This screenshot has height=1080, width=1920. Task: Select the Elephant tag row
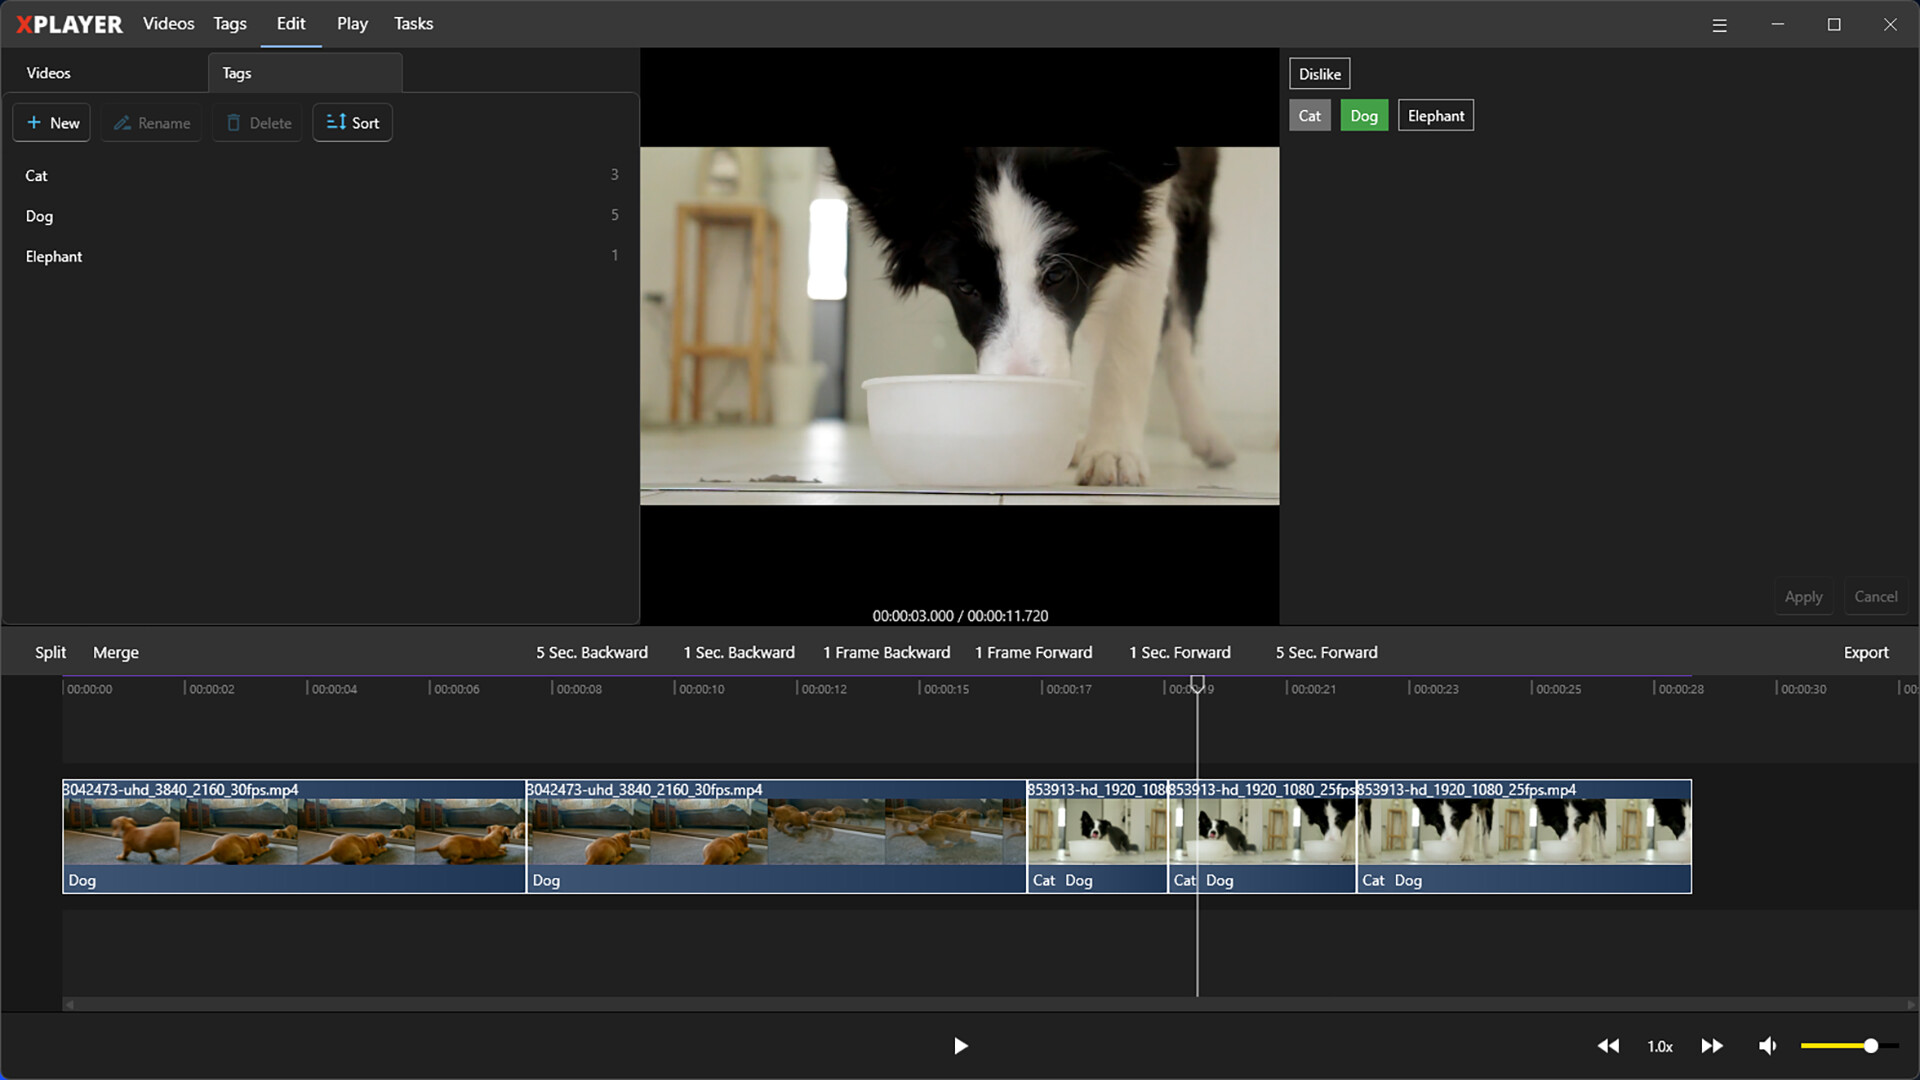coord(321,257)
